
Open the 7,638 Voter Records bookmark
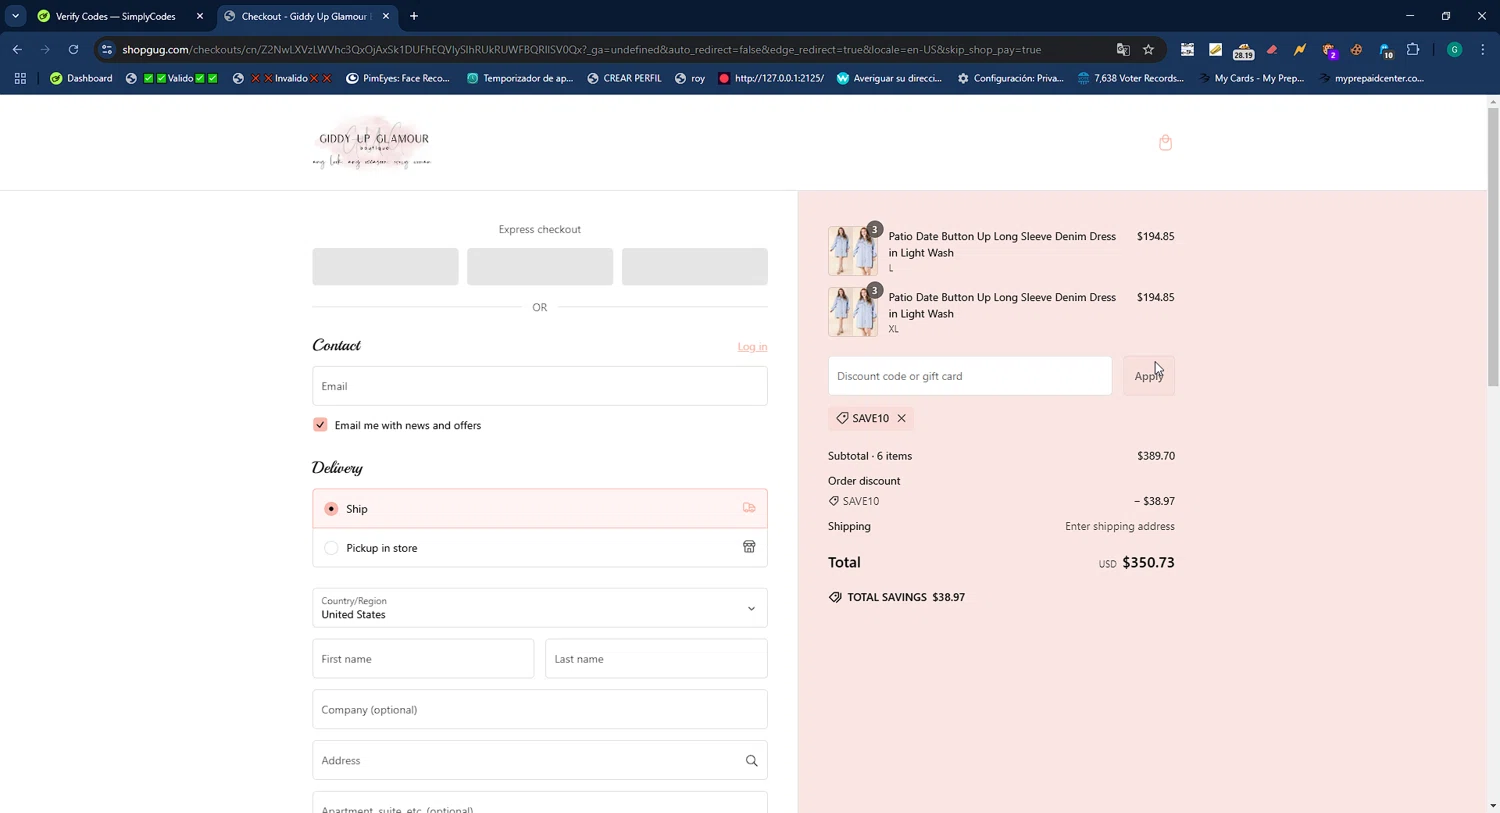1130,78
